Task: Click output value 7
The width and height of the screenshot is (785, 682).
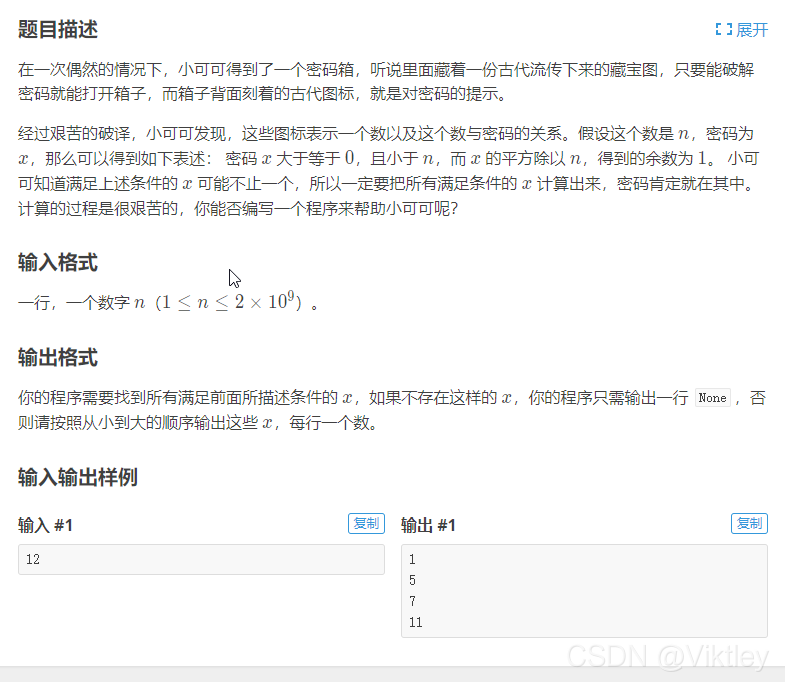Action: pyautogui.click(x=412, y=601)
